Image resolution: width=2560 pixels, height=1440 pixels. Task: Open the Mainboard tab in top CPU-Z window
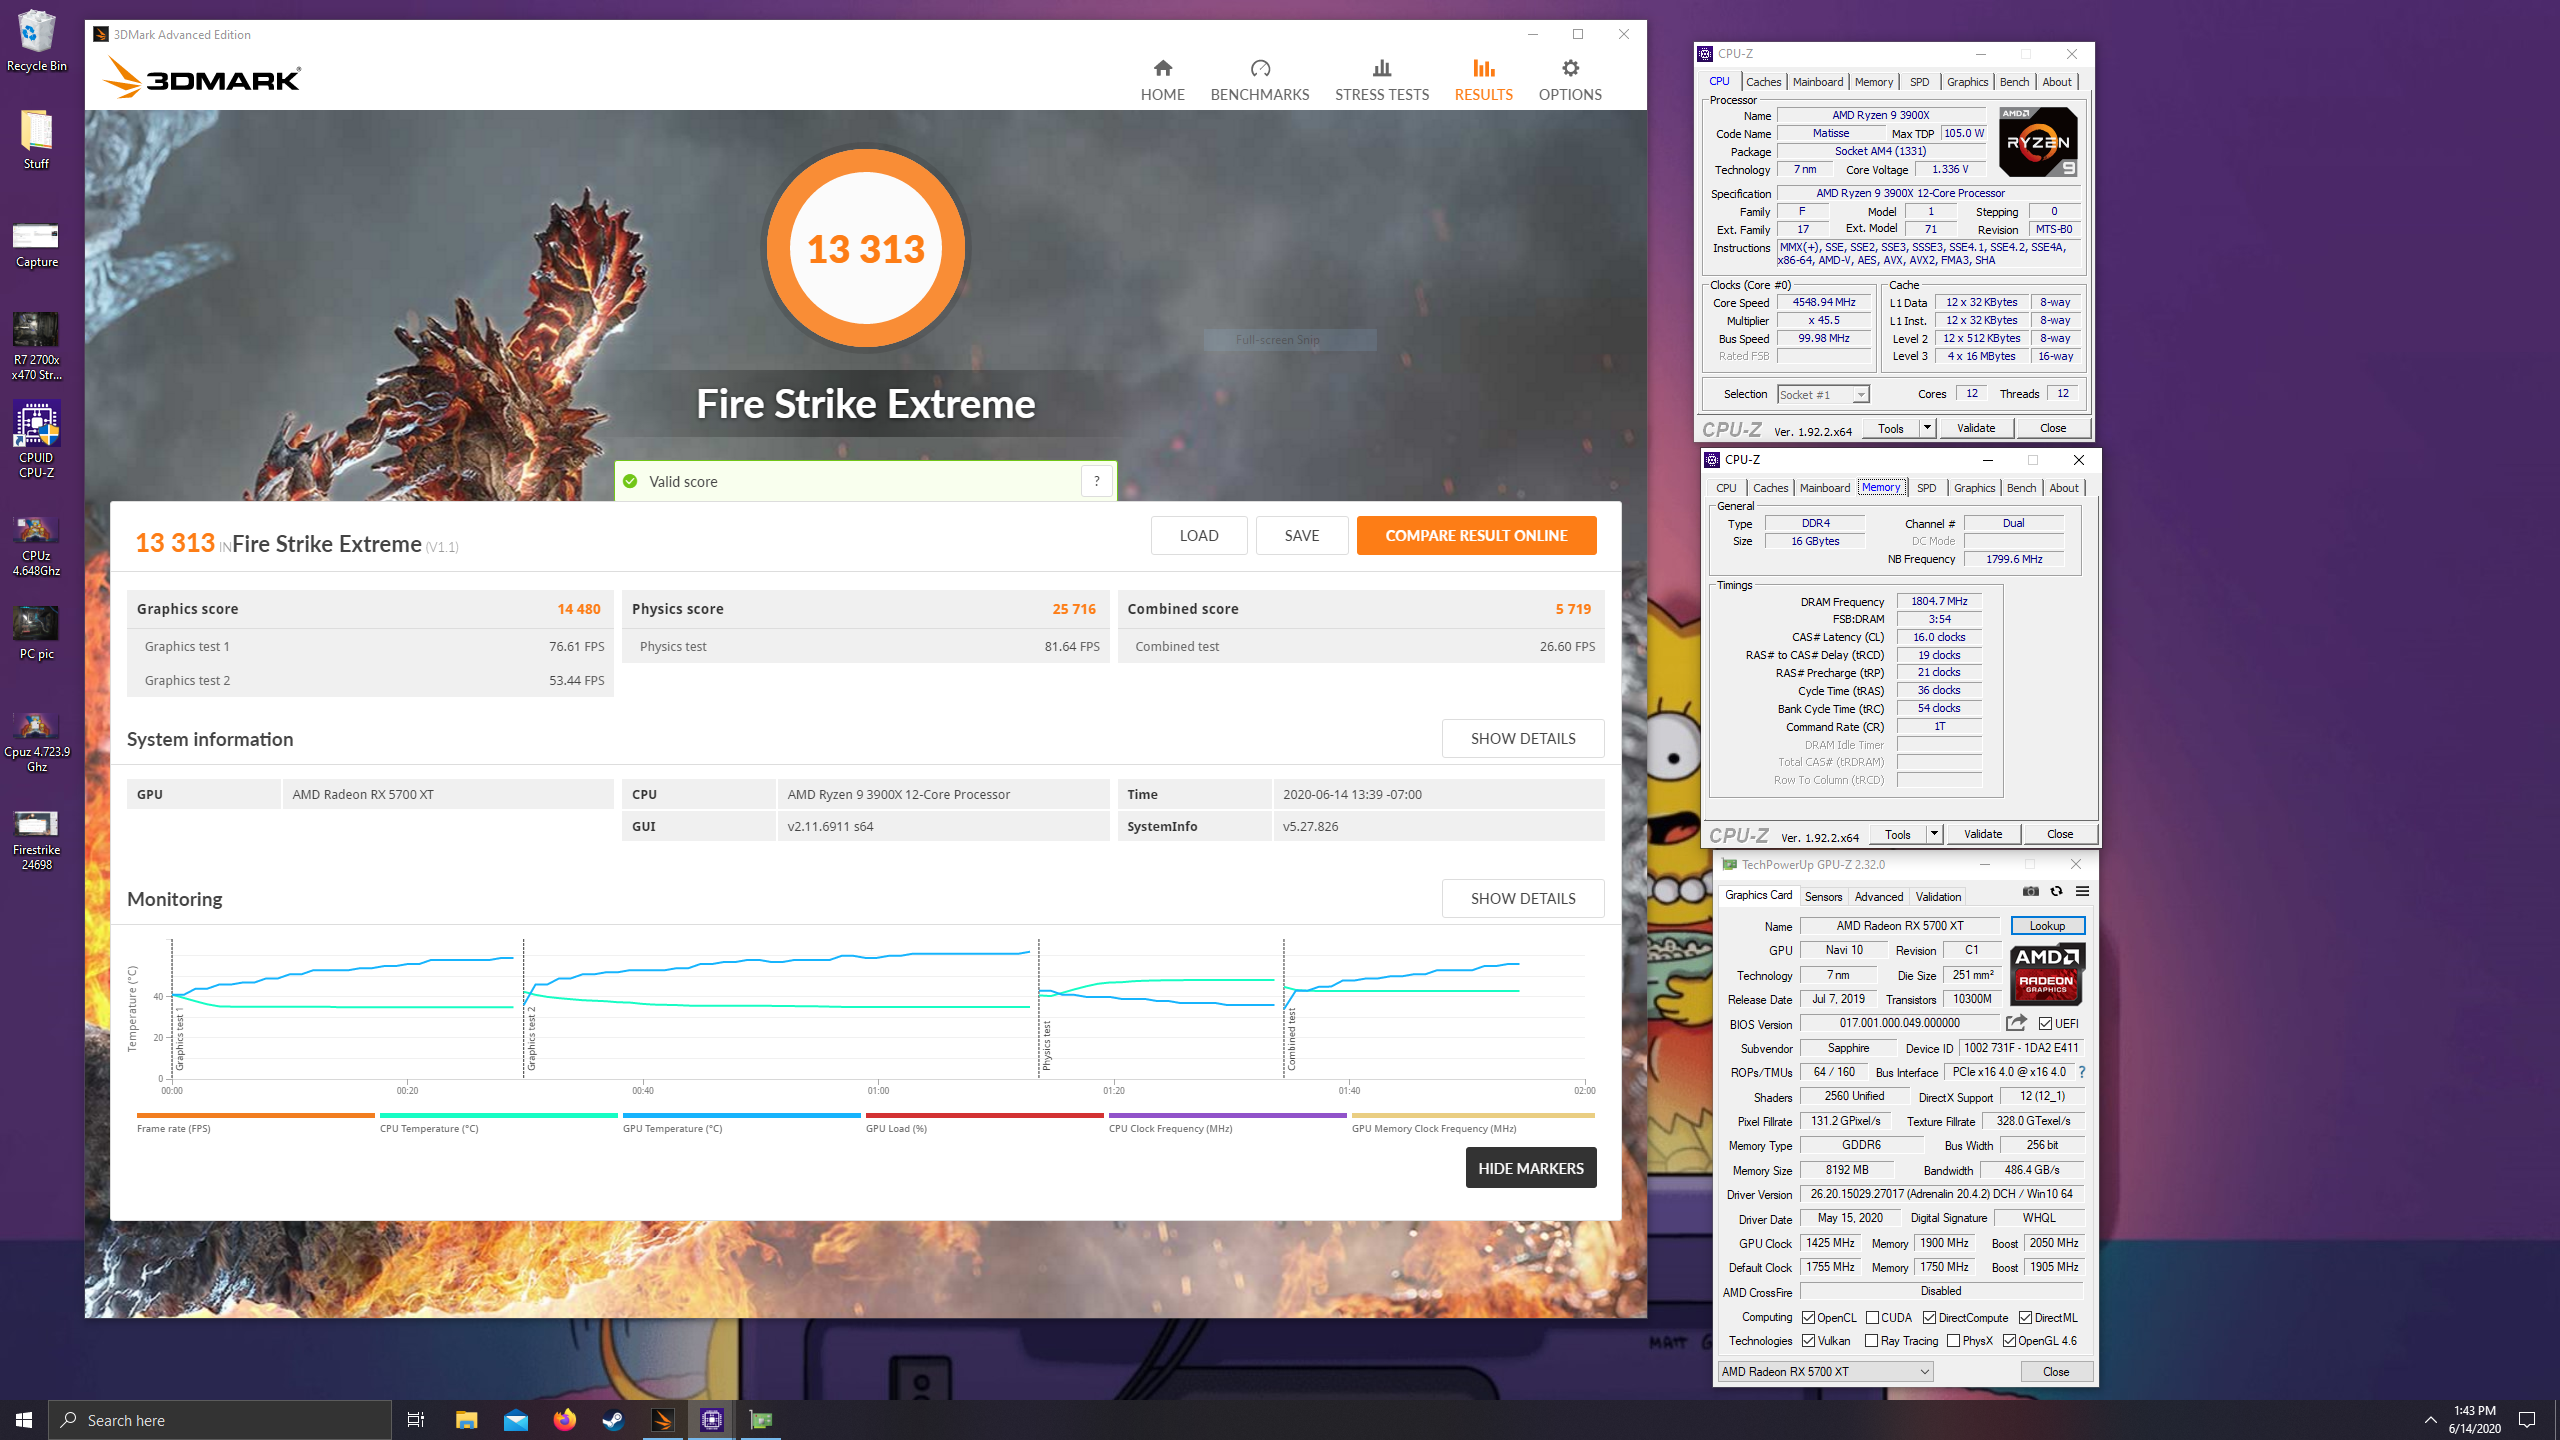pyautogui.click(x=1817, y=82)
